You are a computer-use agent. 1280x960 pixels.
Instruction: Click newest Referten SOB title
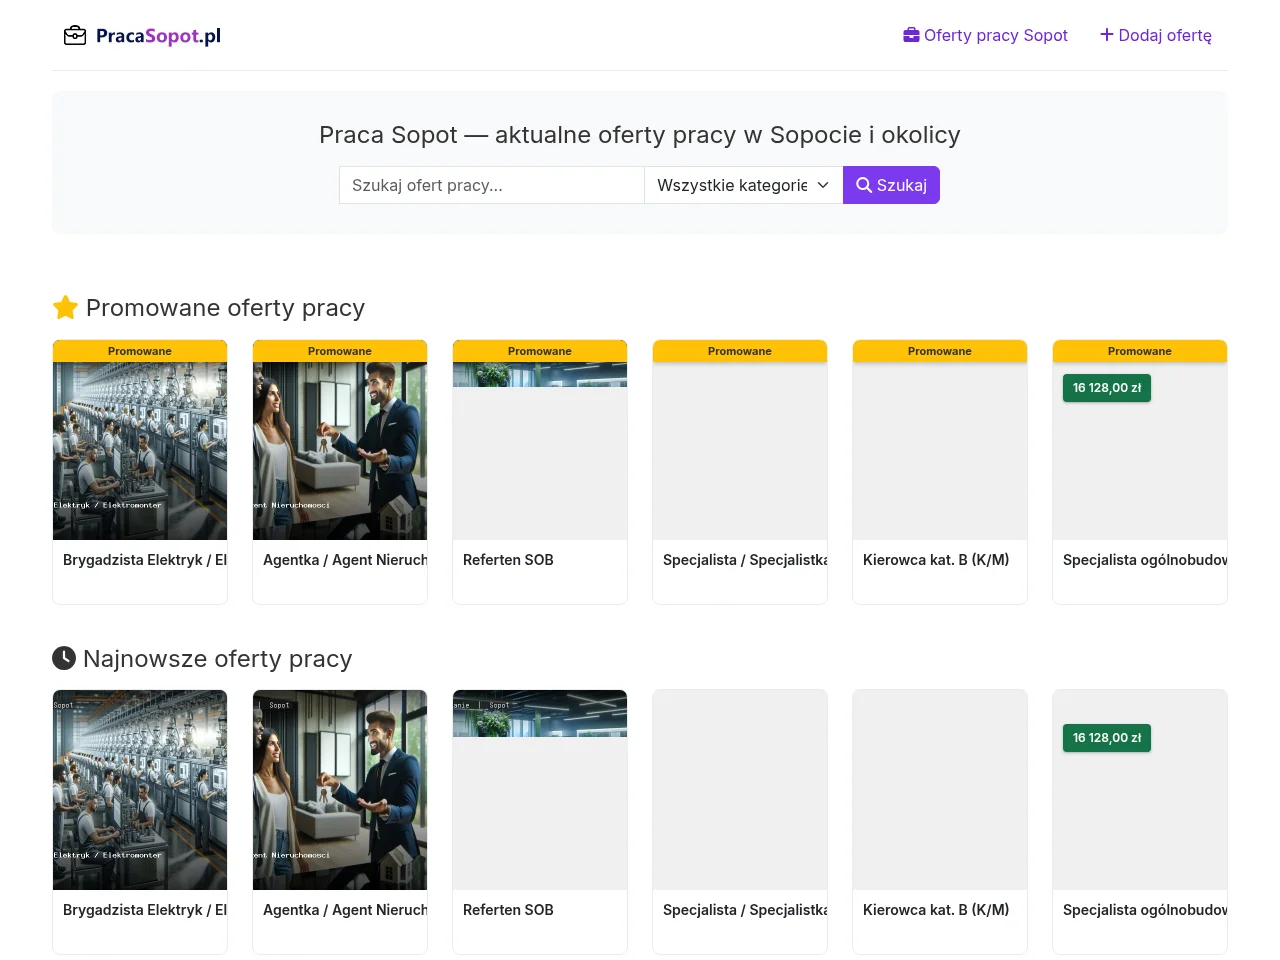coord(508,910)
